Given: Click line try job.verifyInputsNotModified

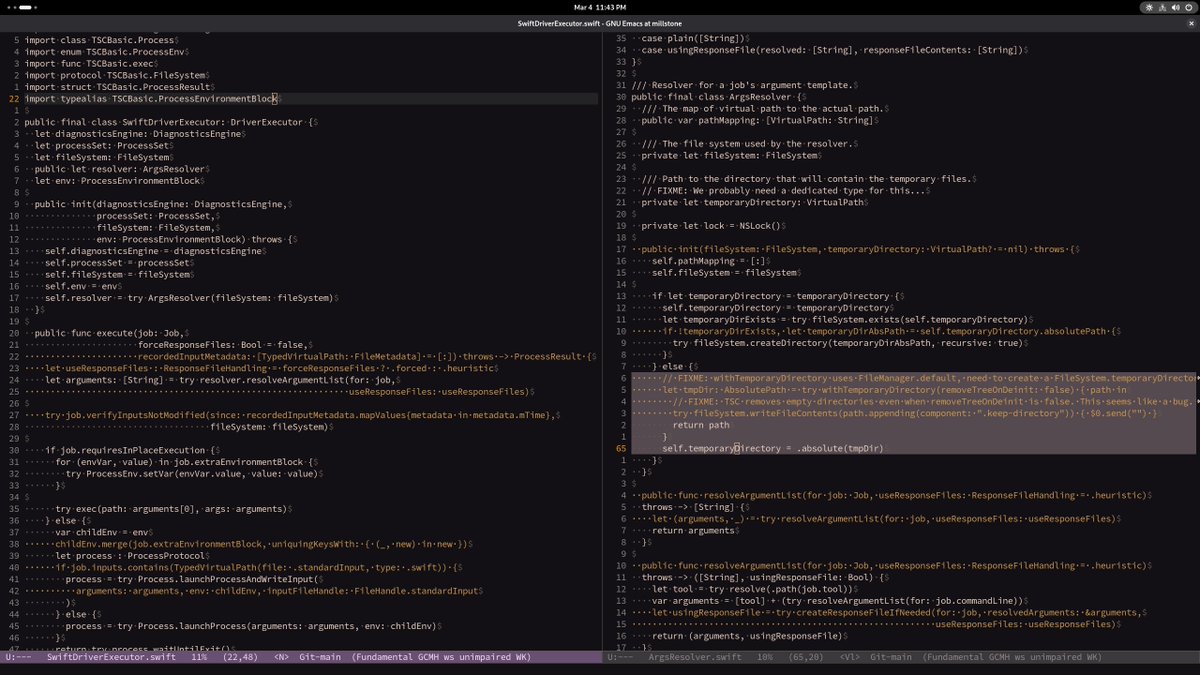Looking at the screenshot, I should click(x=301, y=415).
